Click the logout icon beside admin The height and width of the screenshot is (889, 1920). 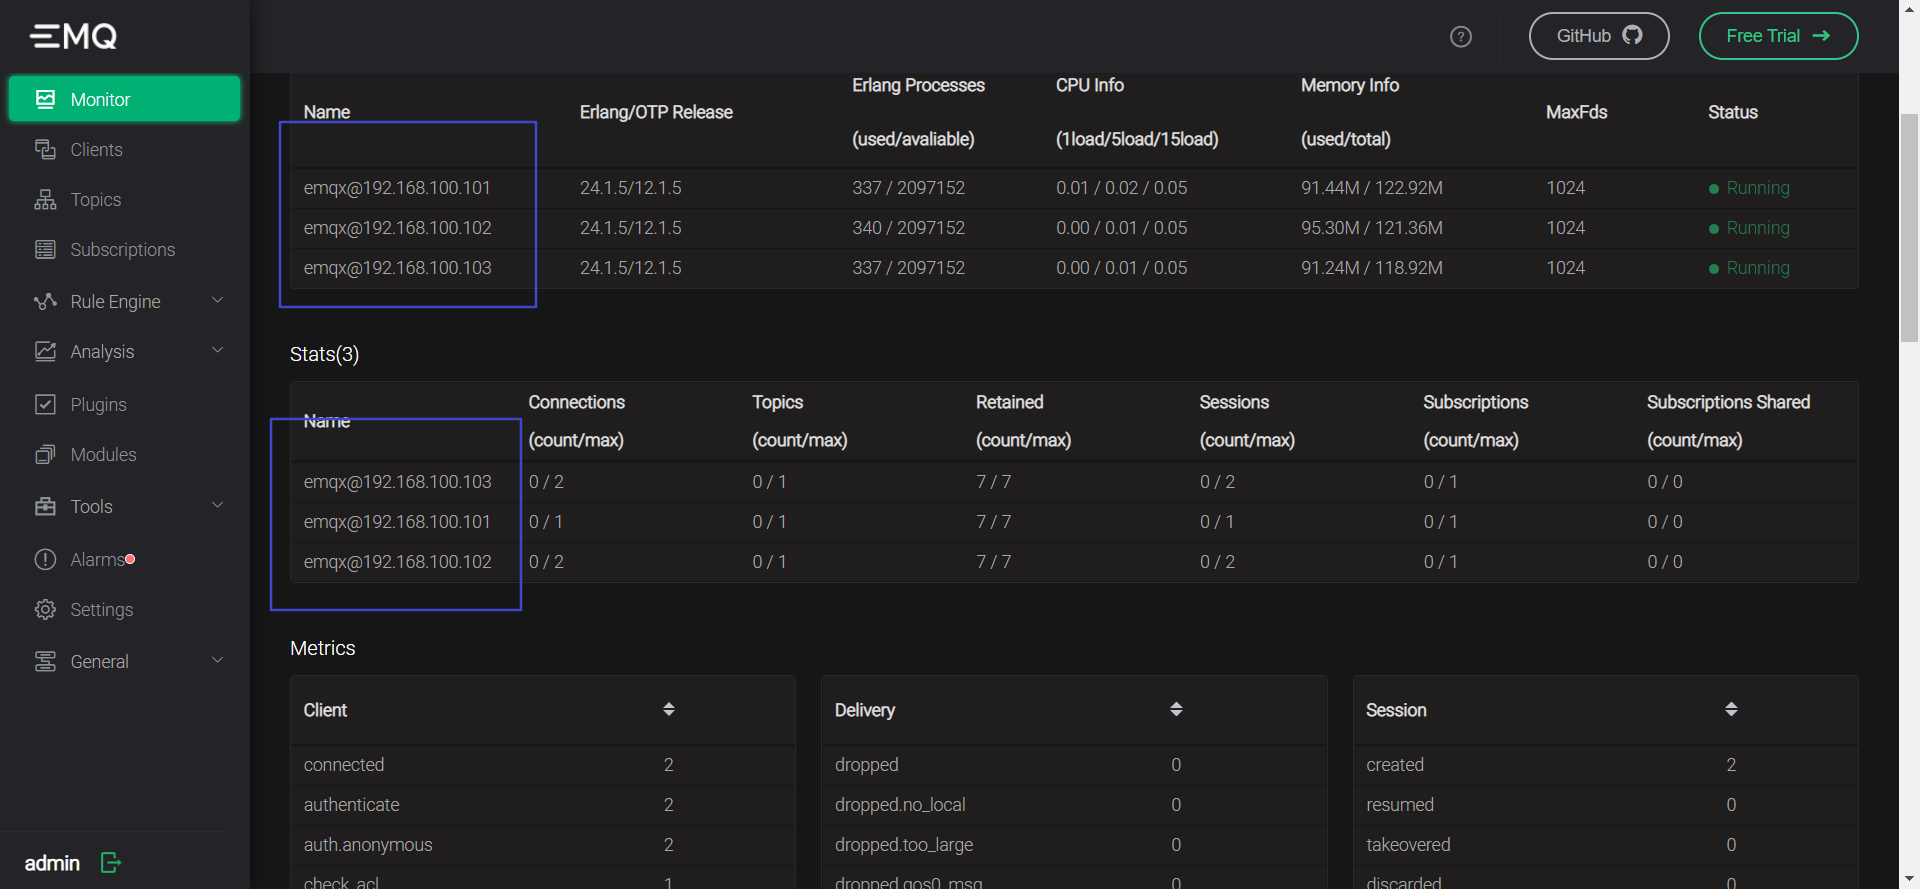click(x=111, y=862)
